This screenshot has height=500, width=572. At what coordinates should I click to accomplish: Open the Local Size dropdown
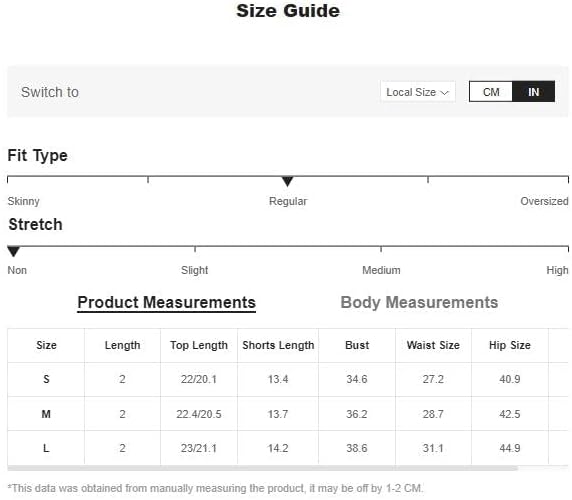click(x=418, y=92)
